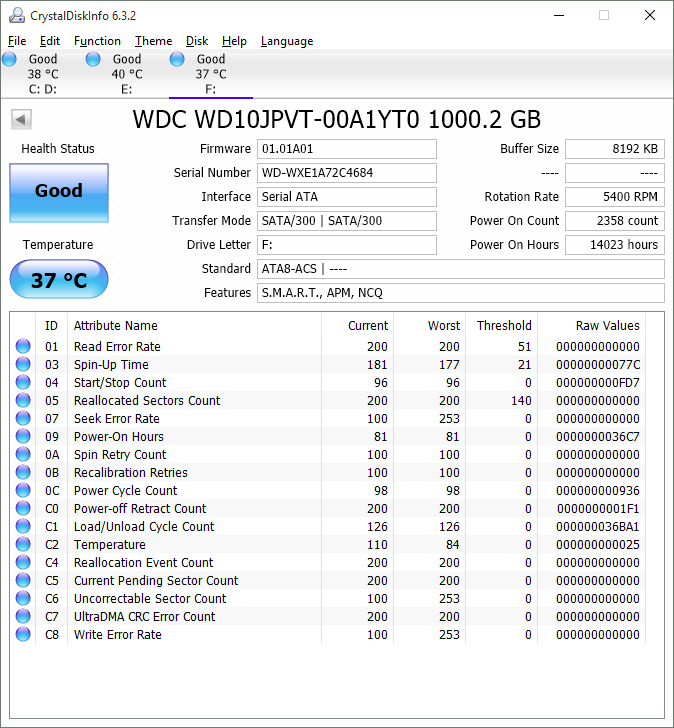Viewport: 674px width, 728px height.
Task: Click the Threshold column header
Action: (502, 325)
